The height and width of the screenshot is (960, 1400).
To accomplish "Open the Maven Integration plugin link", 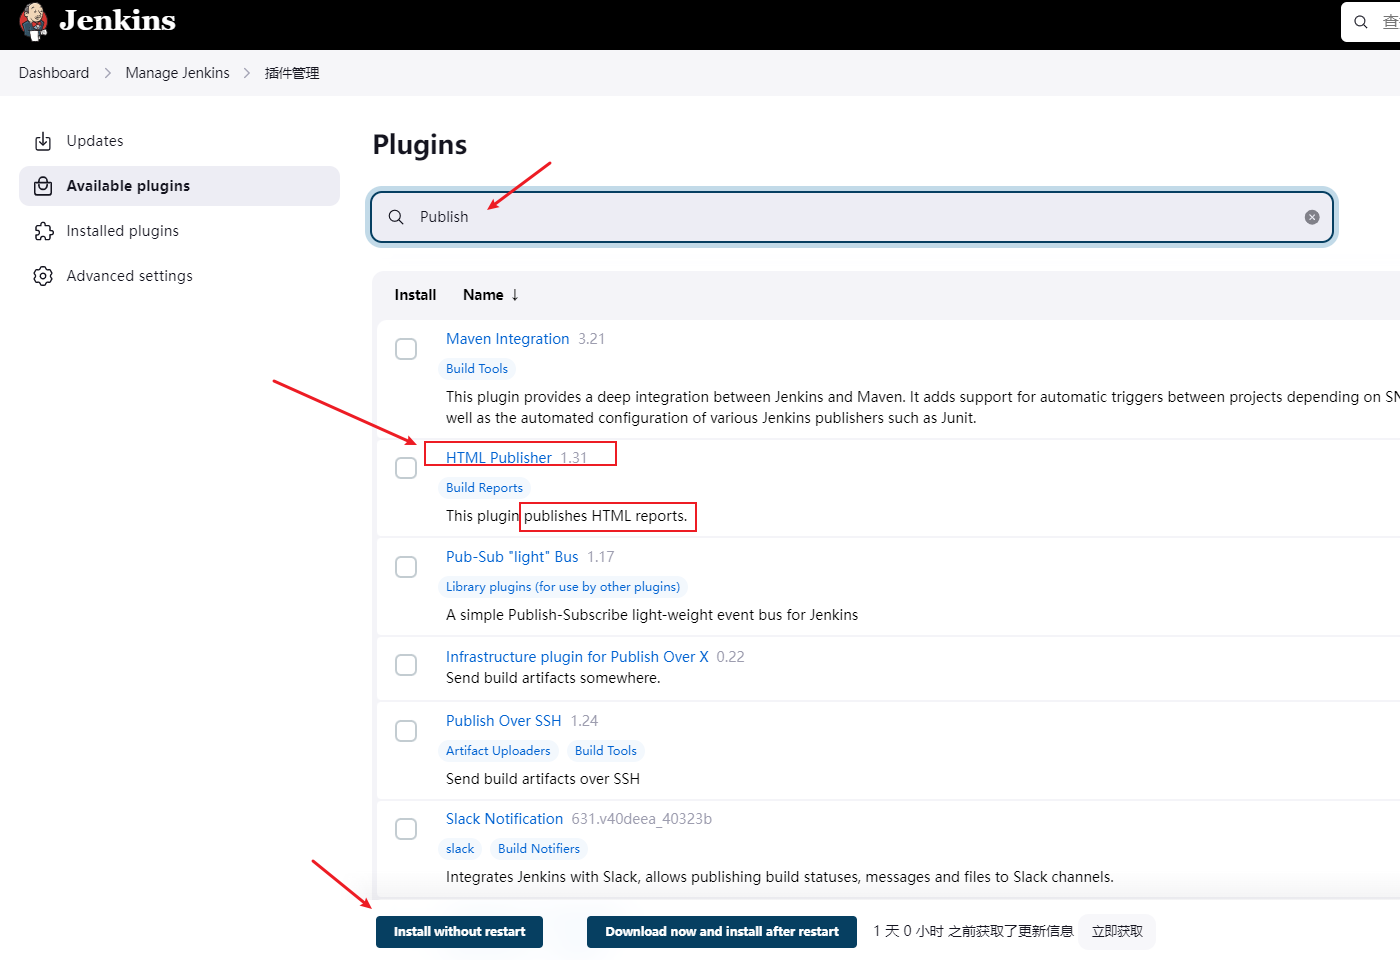I will click(x=507, y=339).
